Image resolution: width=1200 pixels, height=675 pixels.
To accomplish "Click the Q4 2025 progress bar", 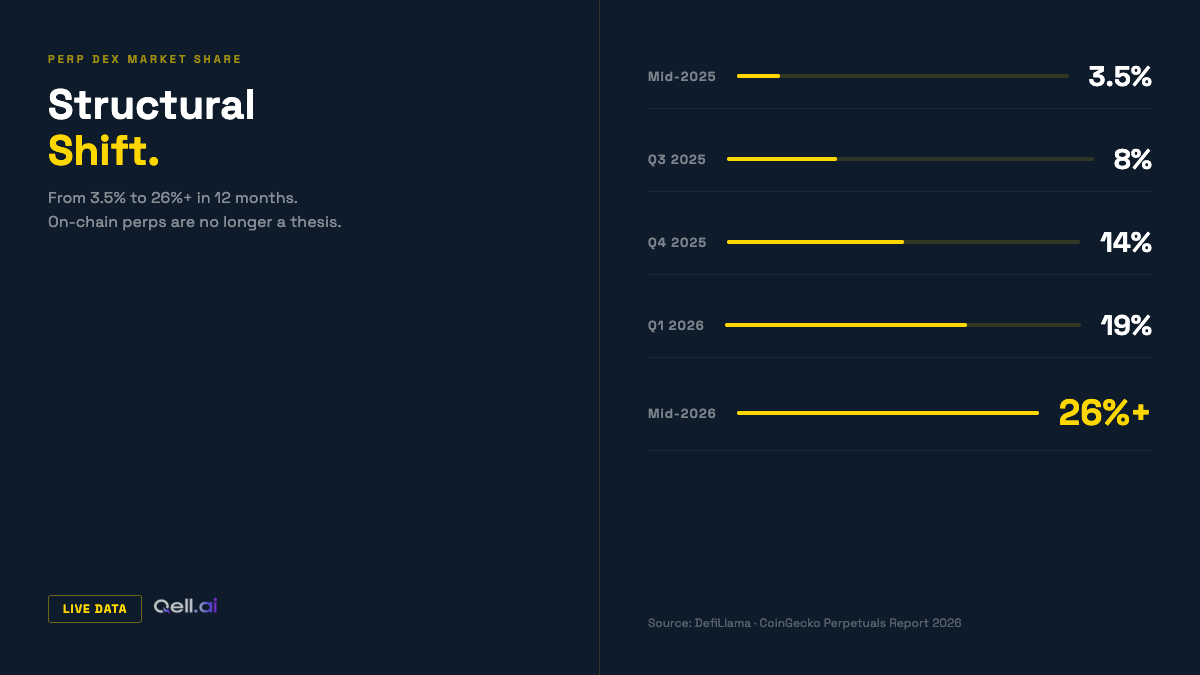I will pyautogui.click(x=903, y=242).
